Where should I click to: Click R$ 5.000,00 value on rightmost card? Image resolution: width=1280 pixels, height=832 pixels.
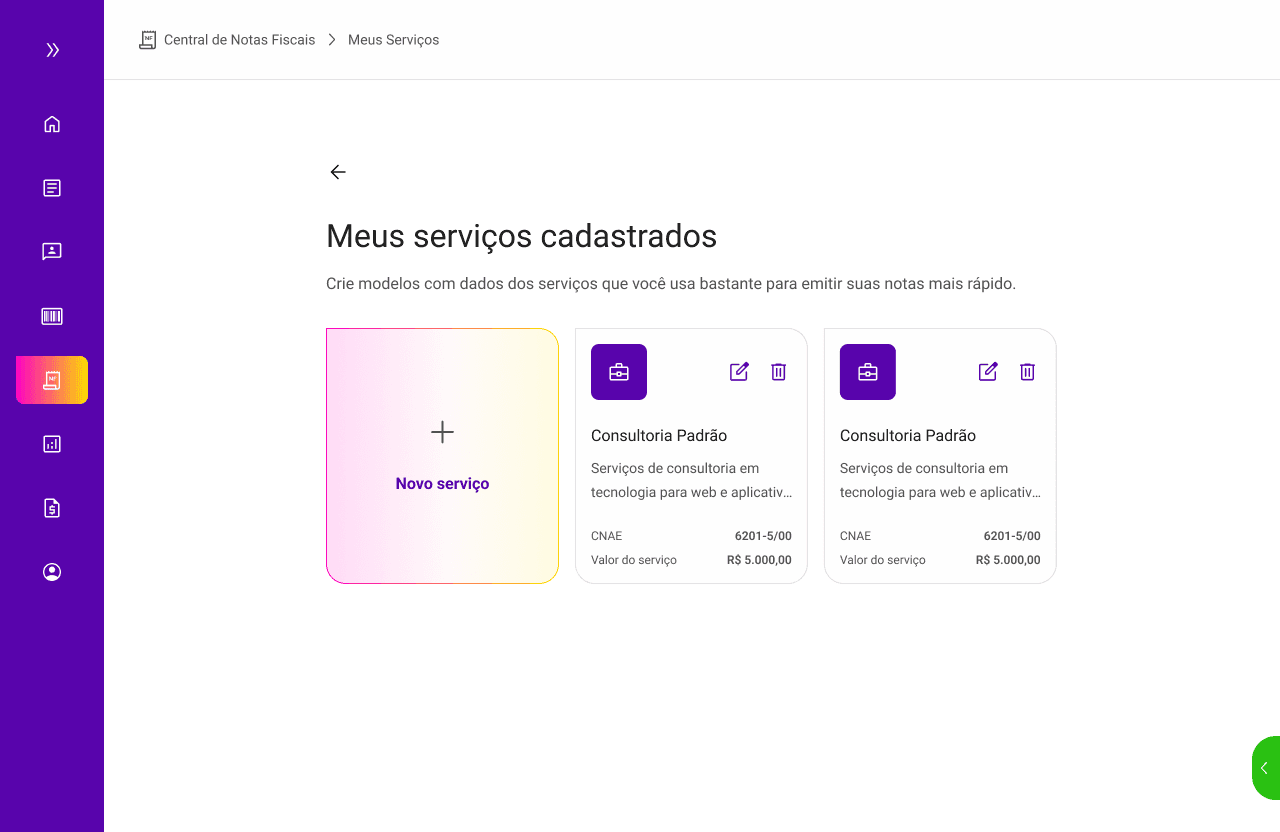tap(1008, 560)
